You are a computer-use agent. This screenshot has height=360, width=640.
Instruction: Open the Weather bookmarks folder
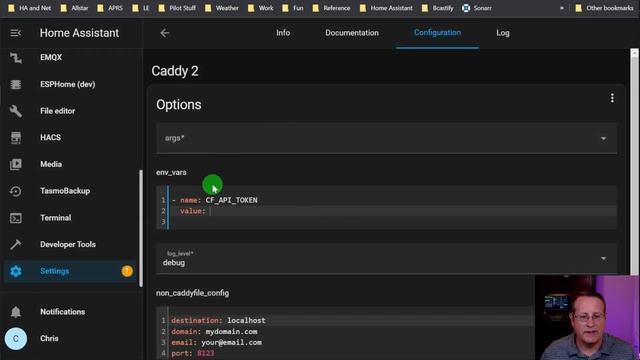click(222, 8)
